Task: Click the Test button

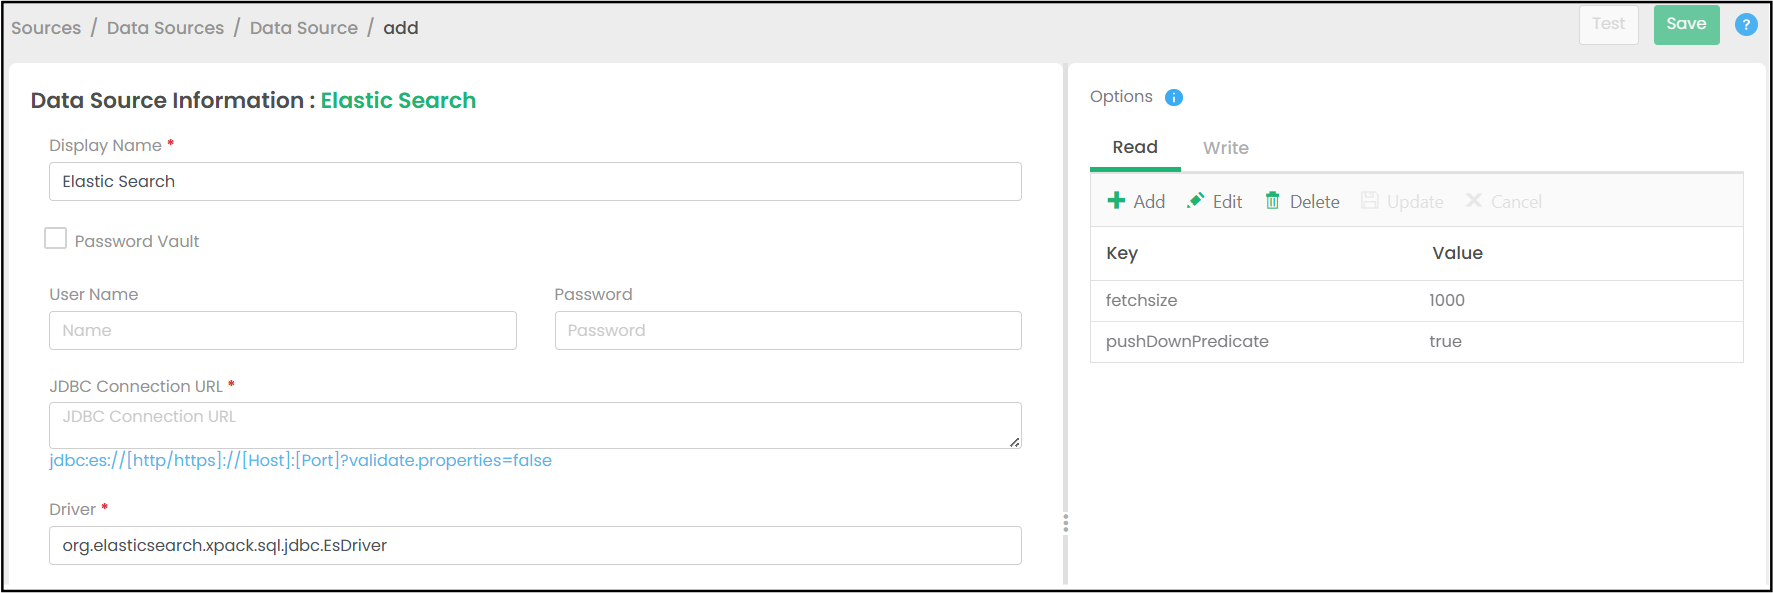Action: coord(1608,25)
